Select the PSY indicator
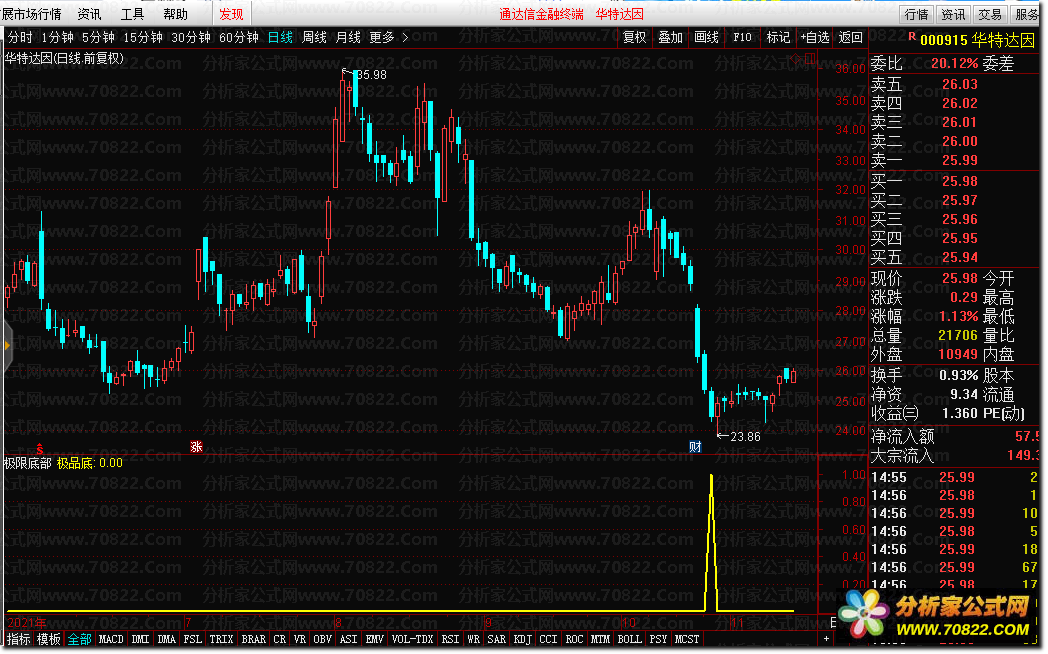This screenshot has height=654, width=1048. pos(658,639)
